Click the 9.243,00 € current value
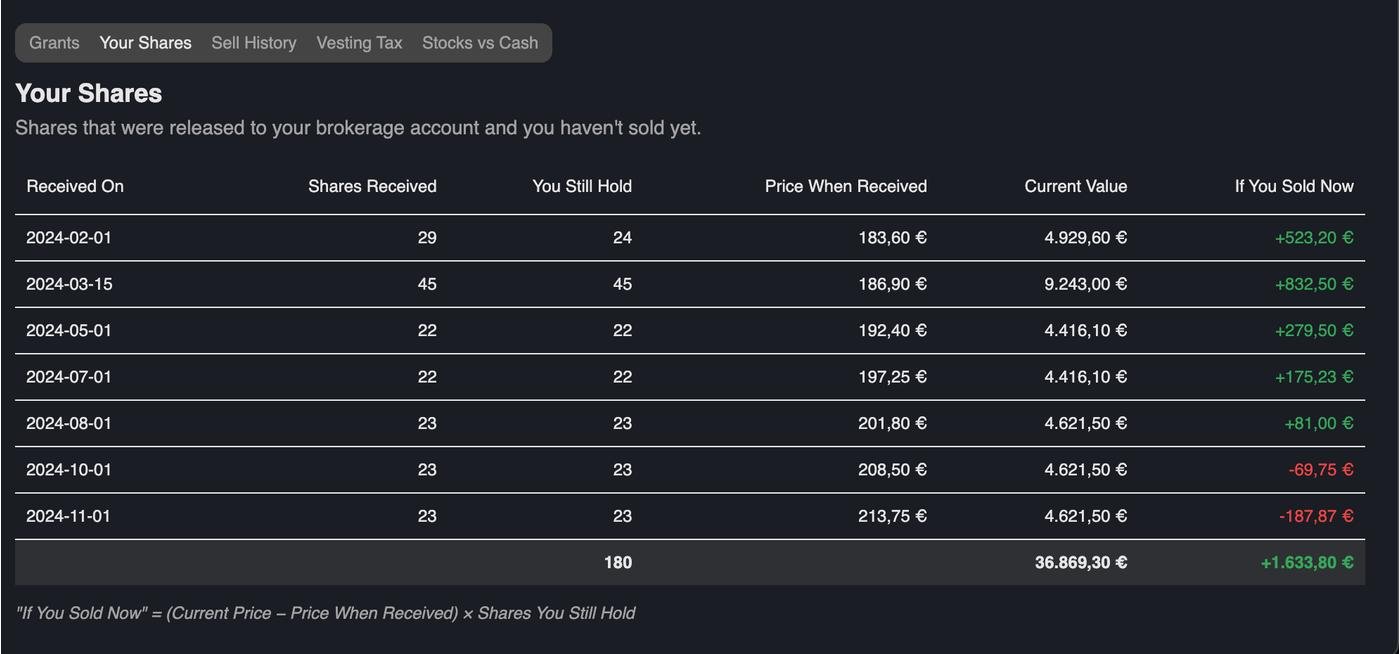1400x654 pixels. [1085, 284]
